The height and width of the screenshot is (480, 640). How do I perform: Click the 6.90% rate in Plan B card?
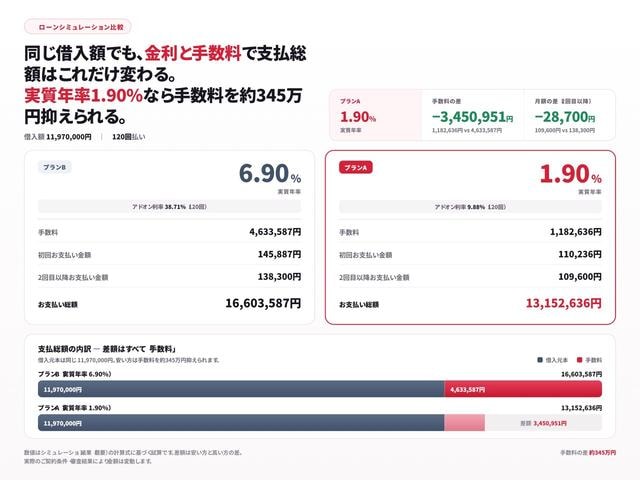pyautogui.click(x=270, y=173)
